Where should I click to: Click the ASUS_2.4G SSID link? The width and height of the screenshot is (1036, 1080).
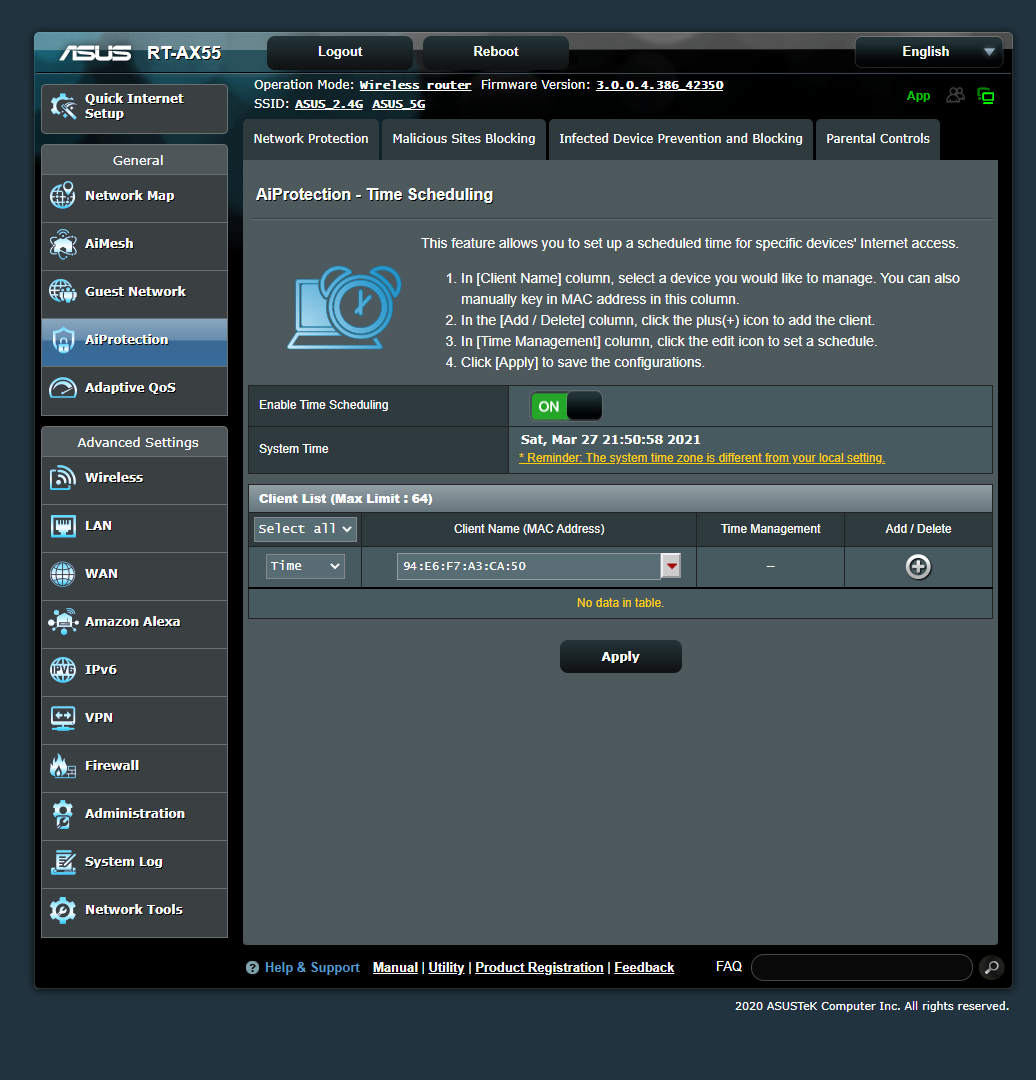pos(329,104)
